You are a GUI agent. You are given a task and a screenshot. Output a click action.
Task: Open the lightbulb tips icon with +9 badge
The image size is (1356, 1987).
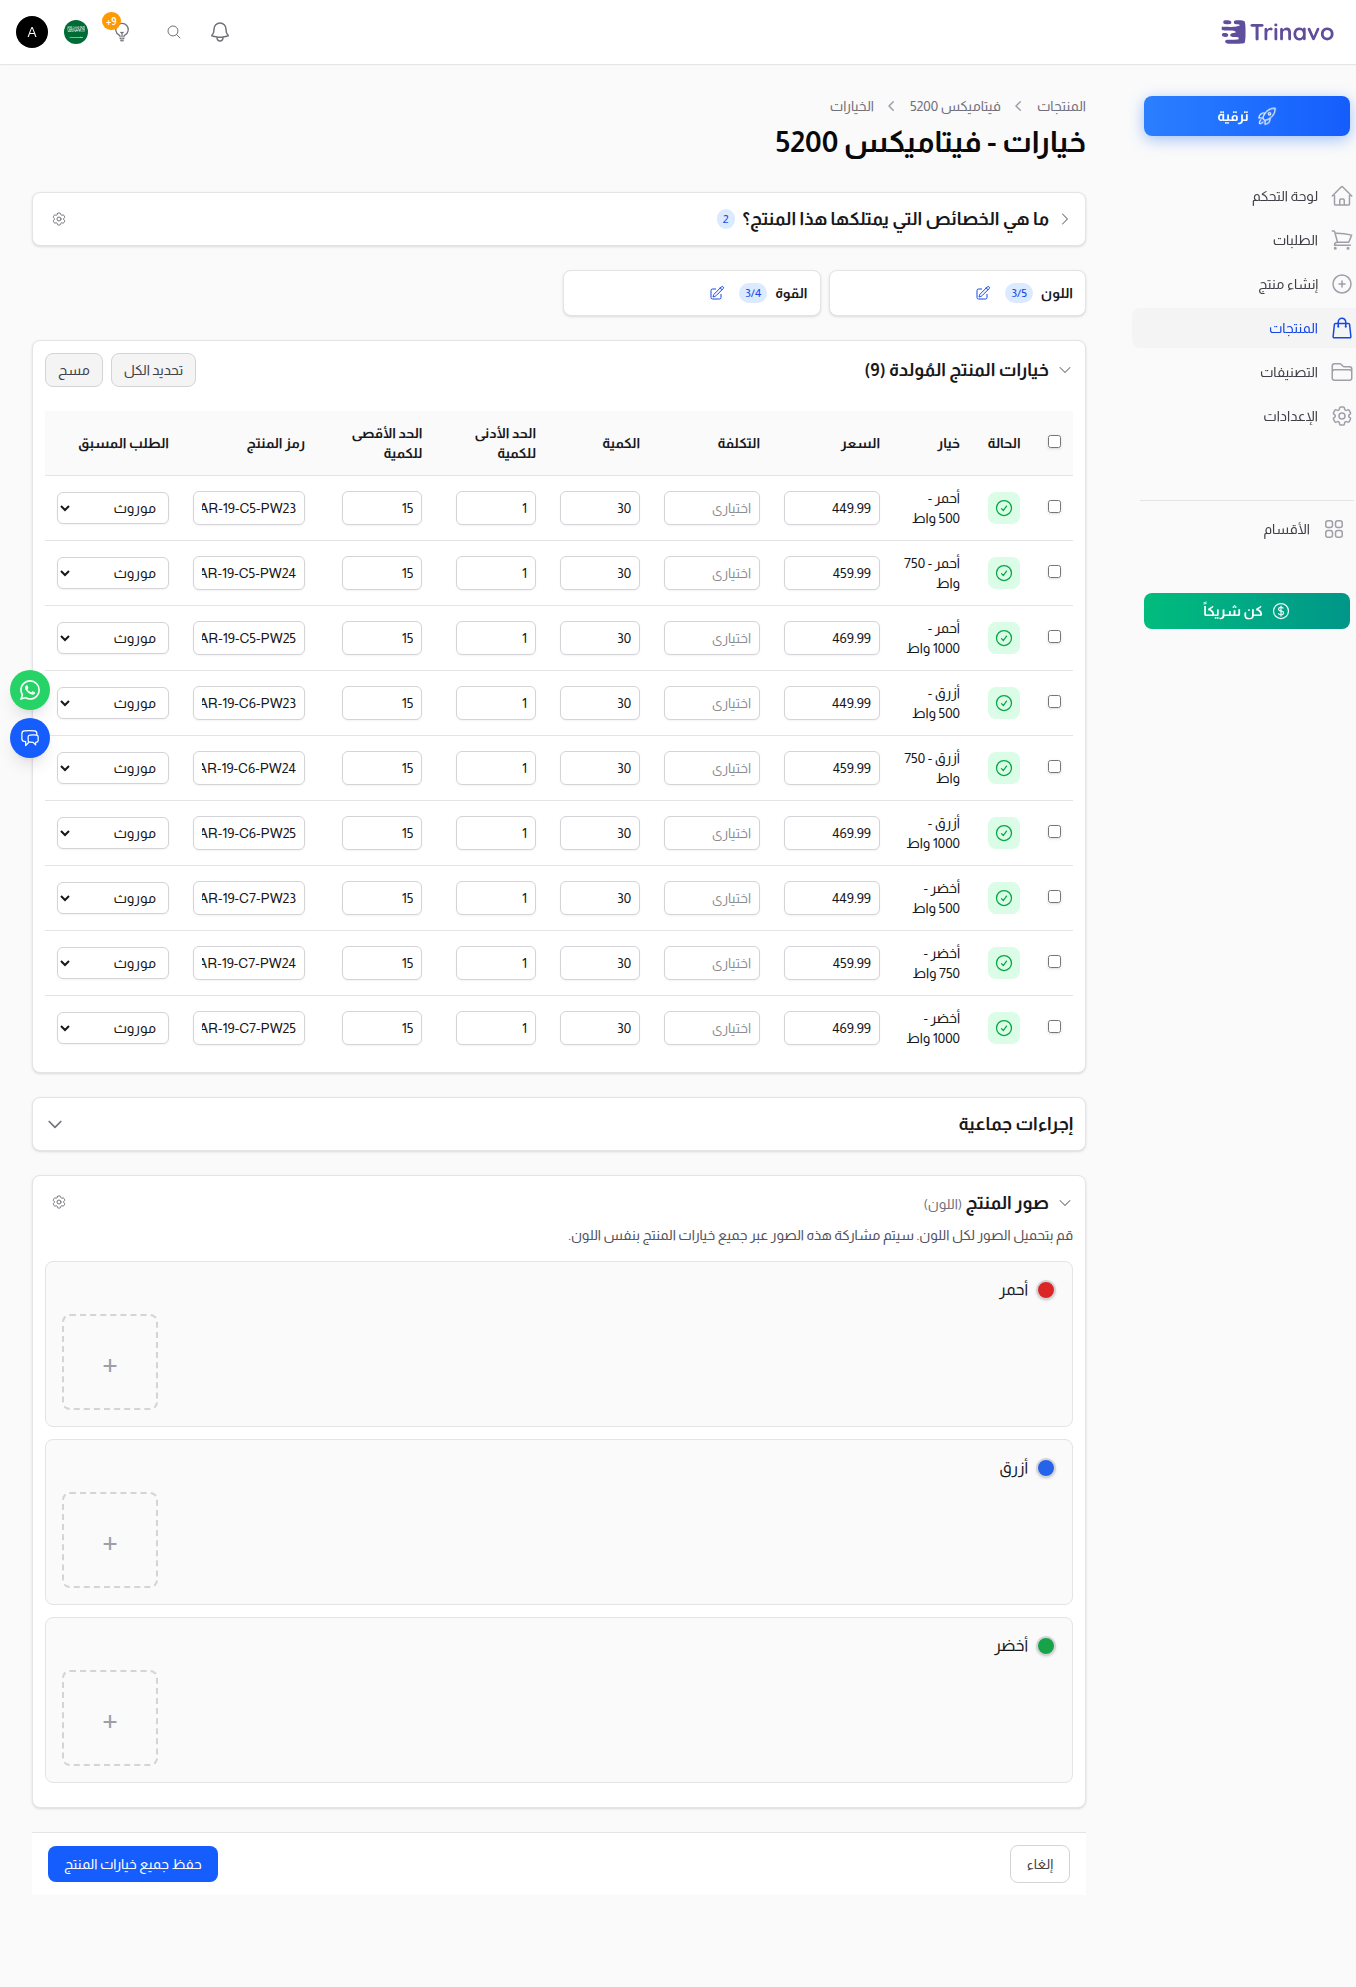(x=121, y=30)
